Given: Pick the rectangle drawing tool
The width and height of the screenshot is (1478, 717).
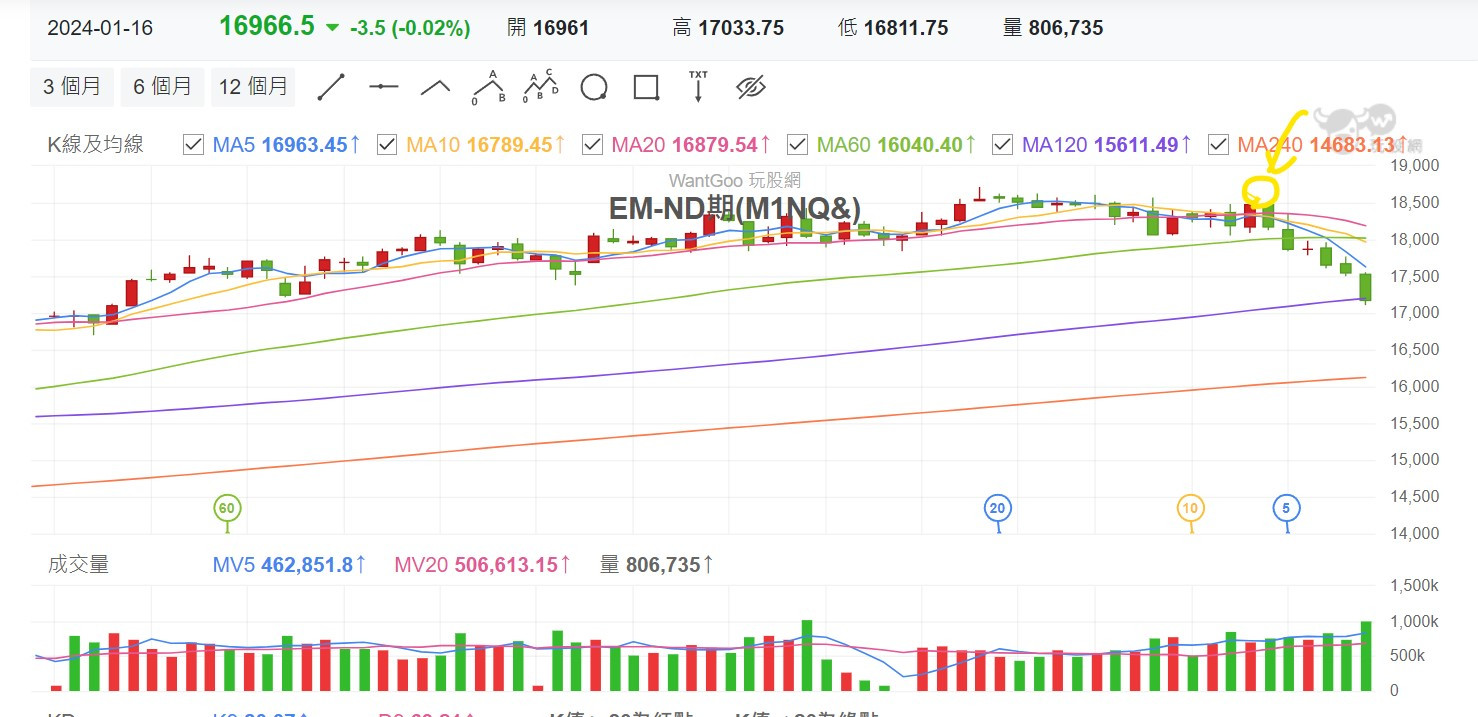Looking at the screenshot, I should 646,88.
